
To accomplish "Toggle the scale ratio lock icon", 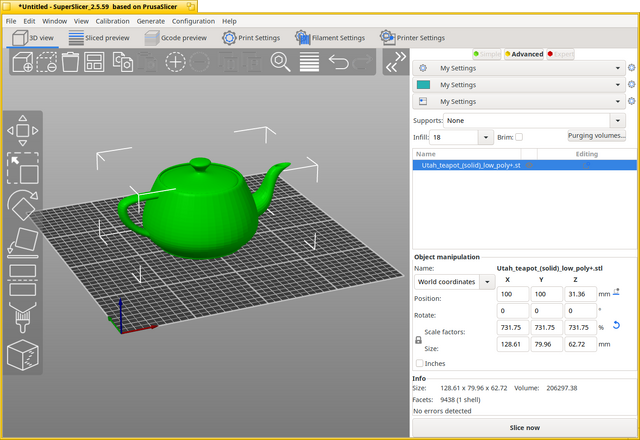I will 418,340.
